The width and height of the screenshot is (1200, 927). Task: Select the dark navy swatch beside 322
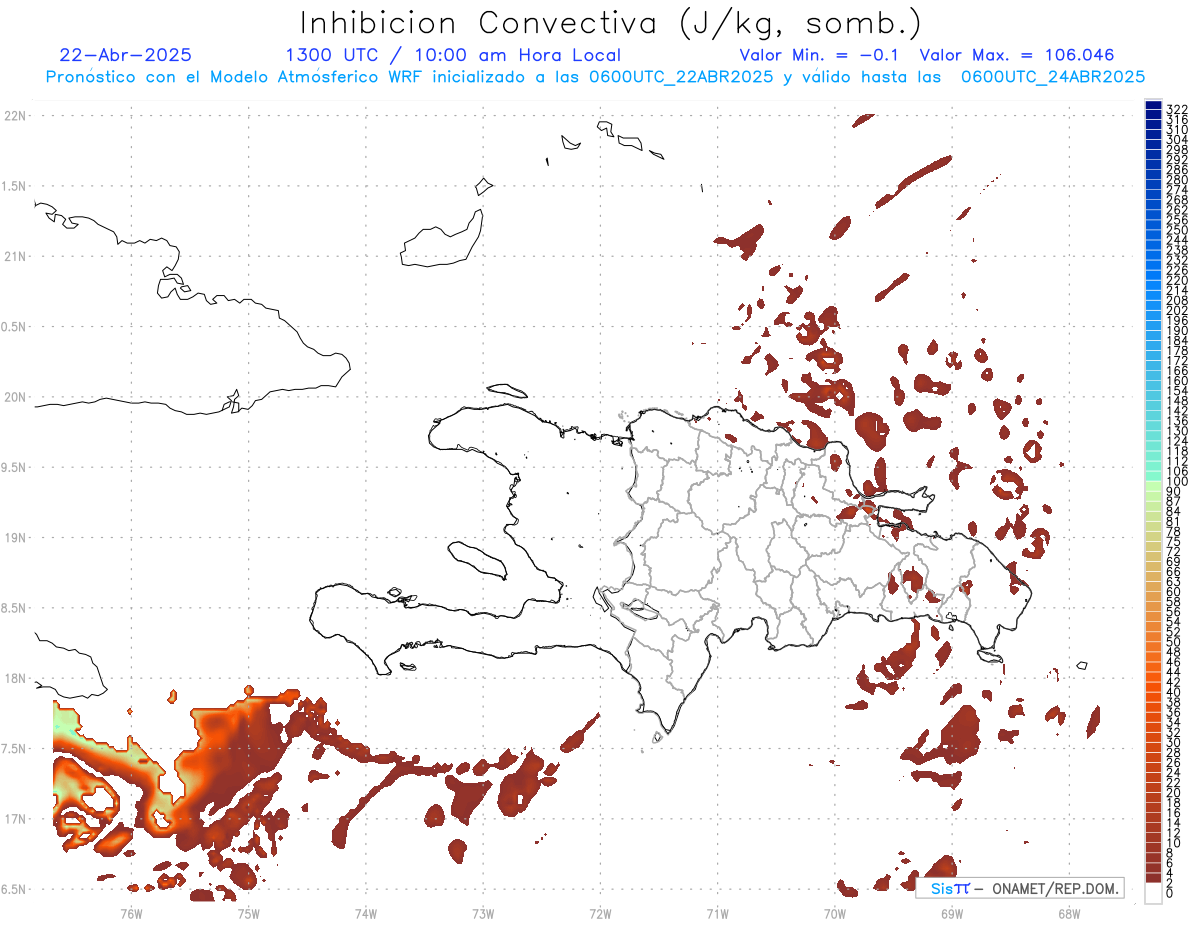[x=1153, y=105]
